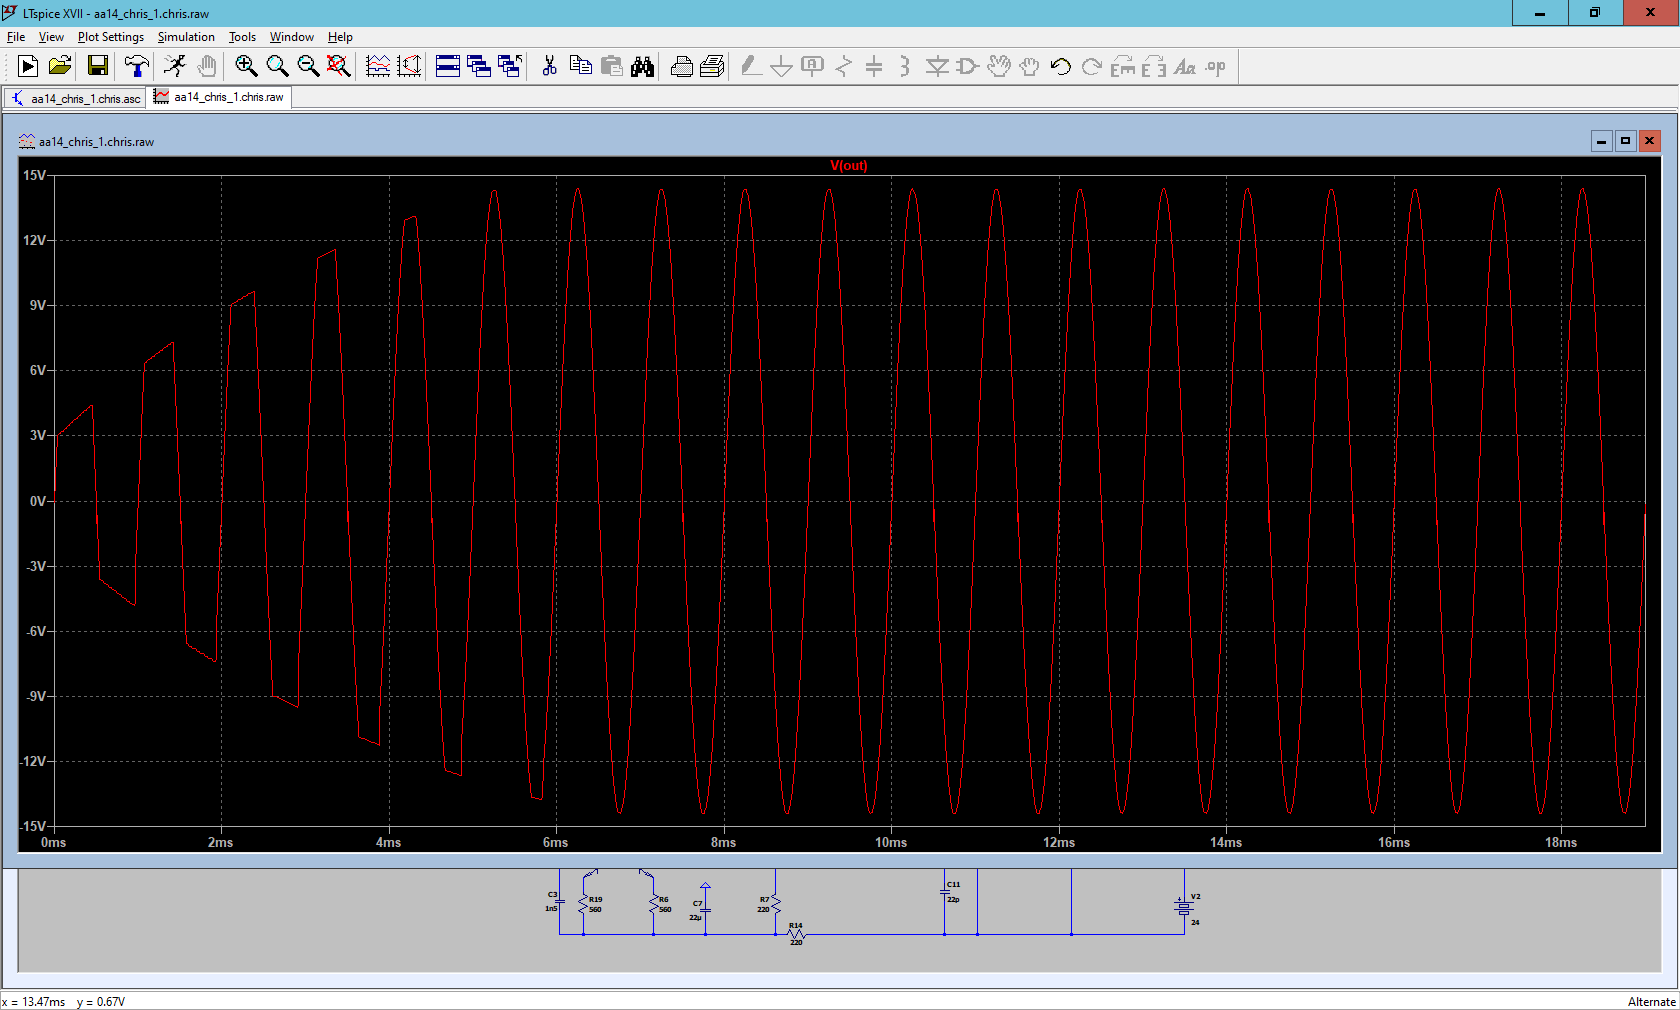Click the Place resistor icon
Image resolution: width=1680 pixels, height=1010 pixels.
click(844, 66)
